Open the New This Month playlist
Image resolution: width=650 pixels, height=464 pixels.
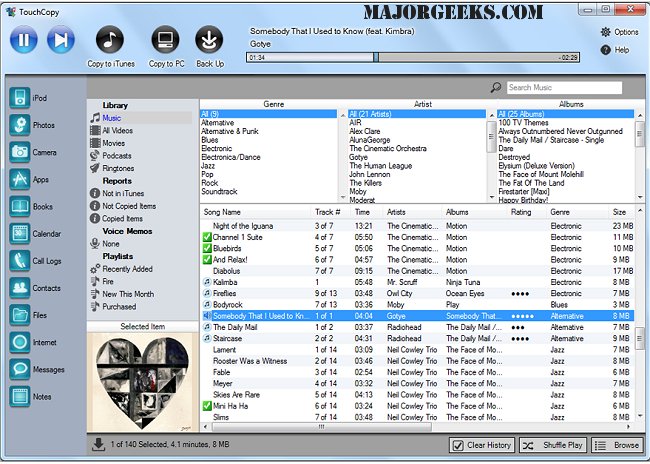128,294
